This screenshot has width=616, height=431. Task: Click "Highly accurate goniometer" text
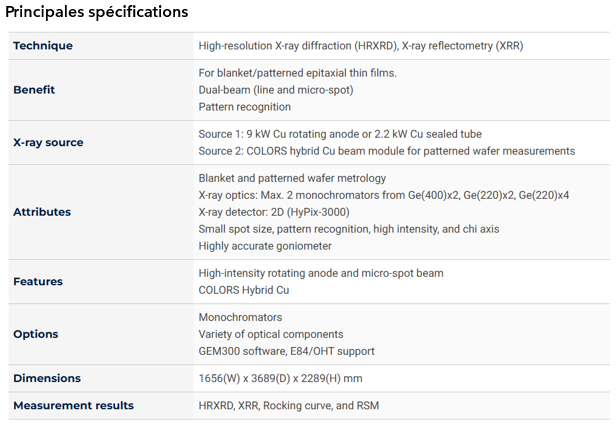[x=265, y=246]
